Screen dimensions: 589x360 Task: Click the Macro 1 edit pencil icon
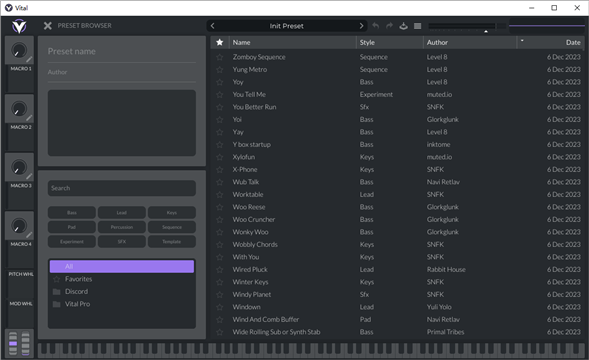(x=29, y=59)
